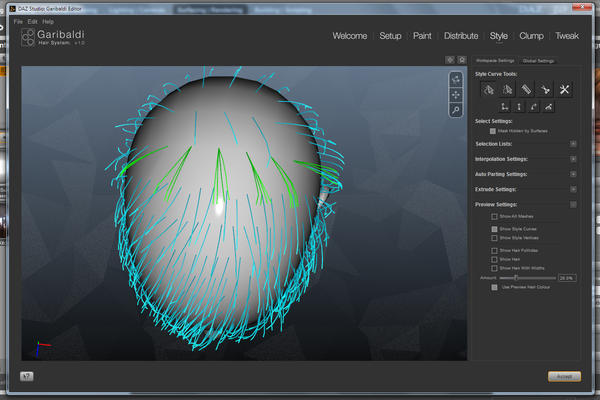Image resolution: width=600 pixels, height=400 pixels.
Task: Activate the viewport pan control
Action: click(456, 95)
